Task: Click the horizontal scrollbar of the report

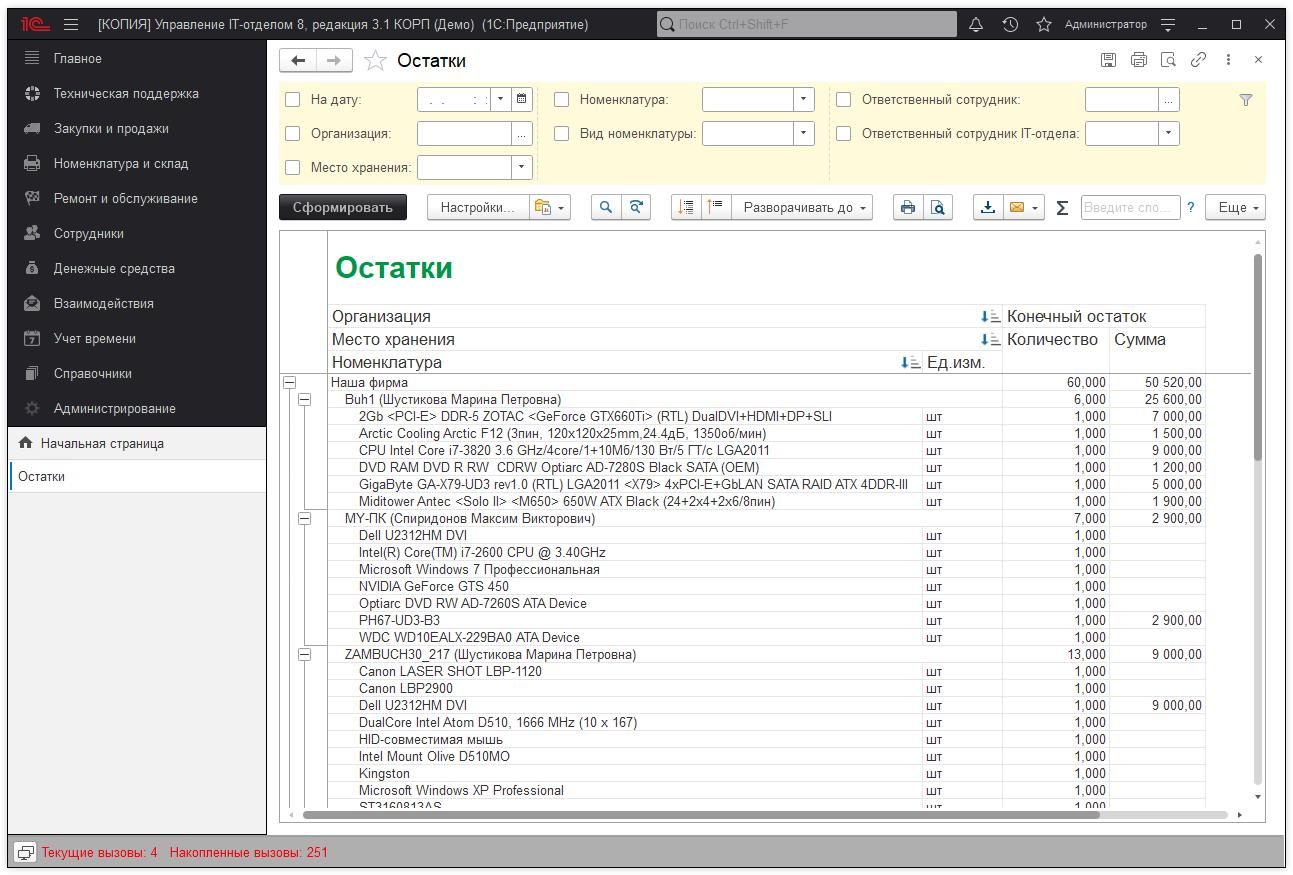Action: (x=700, y=815)
